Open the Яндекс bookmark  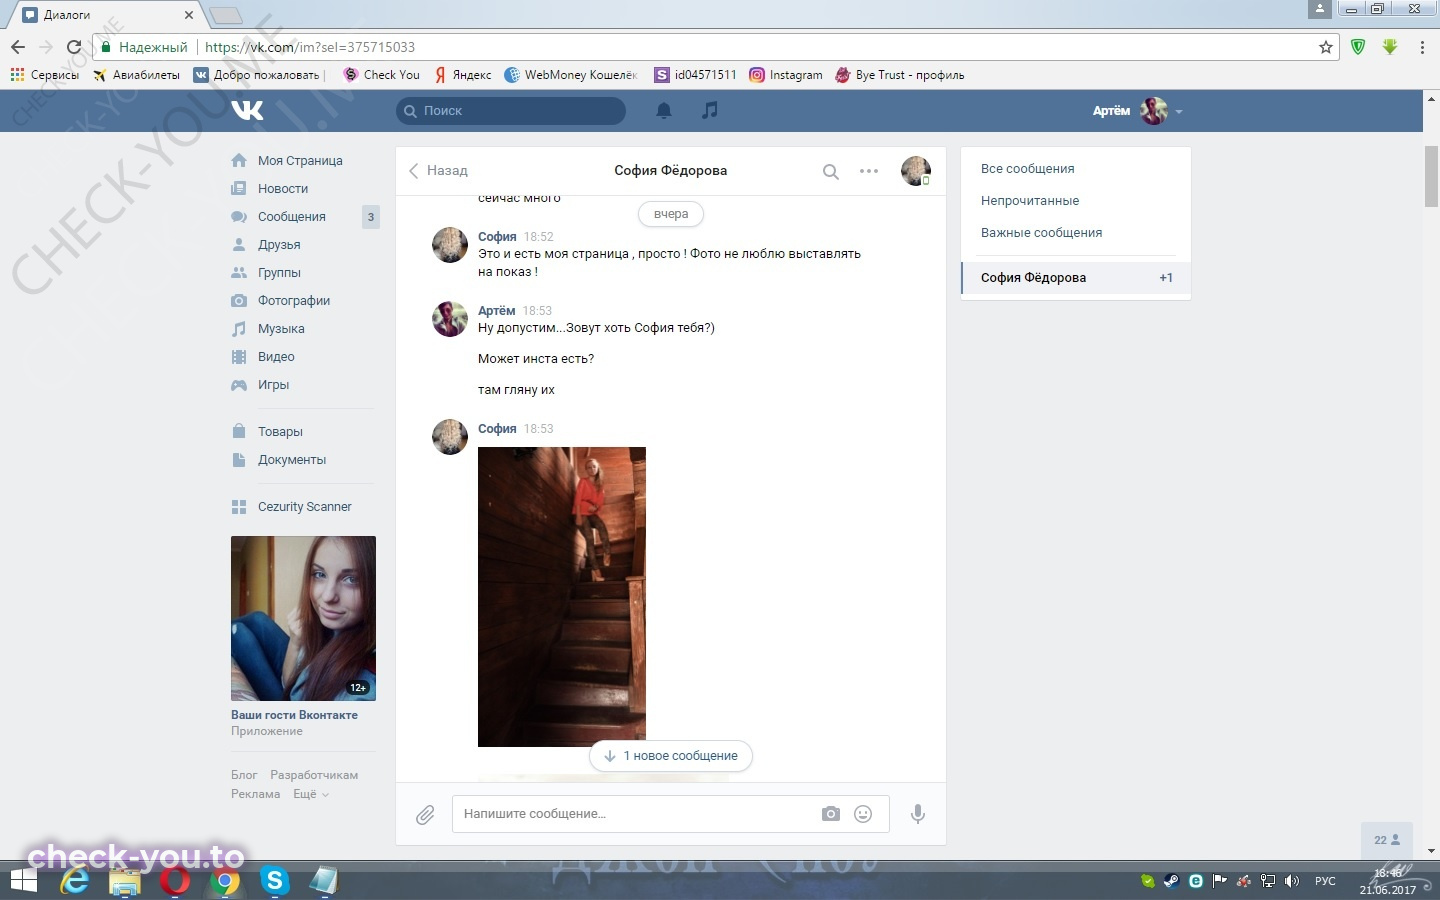click(x=462, y=75)
